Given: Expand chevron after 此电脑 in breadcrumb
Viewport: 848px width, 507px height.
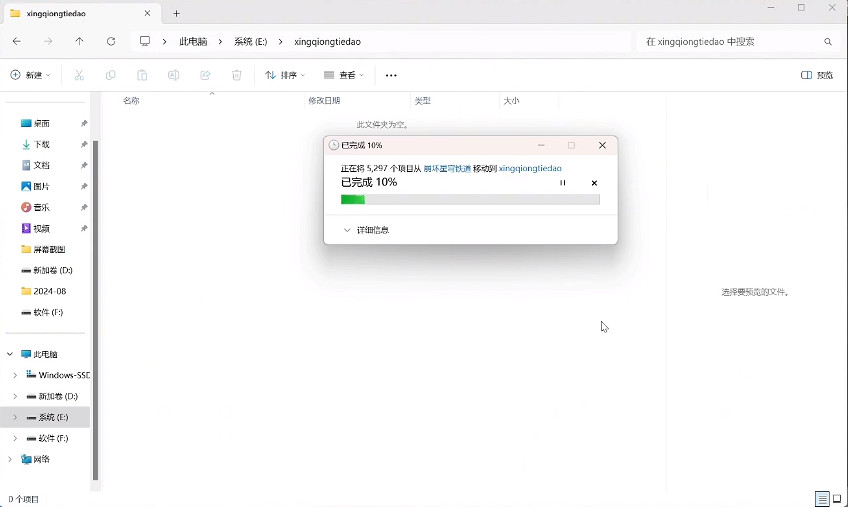Looking at the screenshot, I should [220, 42].
